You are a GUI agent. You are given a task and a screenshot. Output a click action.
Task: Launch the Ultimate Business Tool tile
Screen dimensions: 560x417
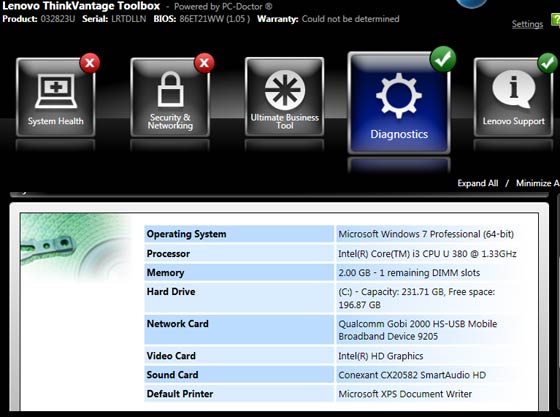click(285, 97)
